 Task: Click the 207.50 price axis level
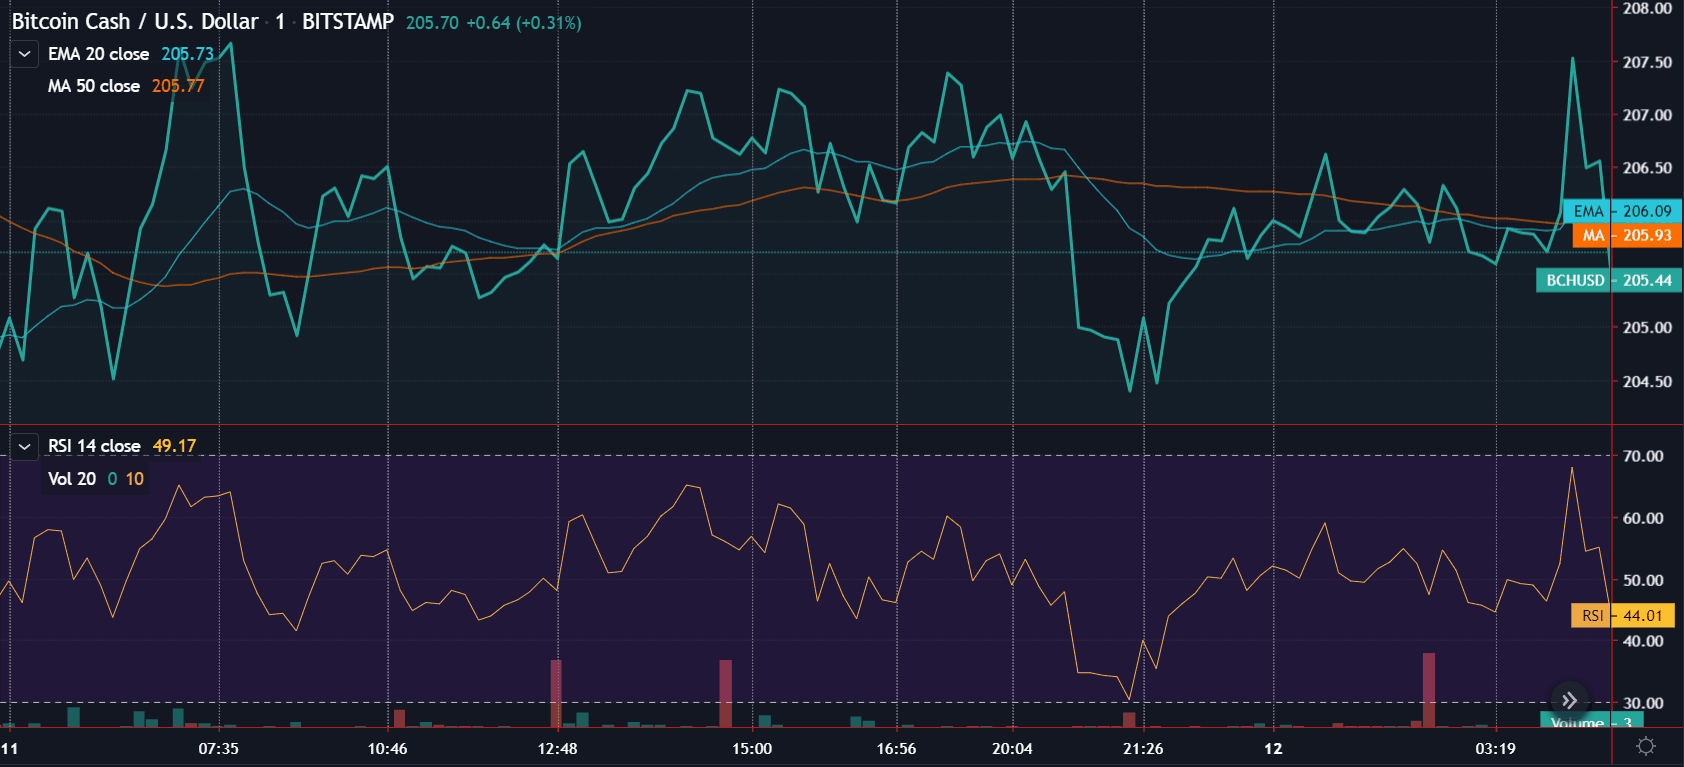click(1647, 62)
